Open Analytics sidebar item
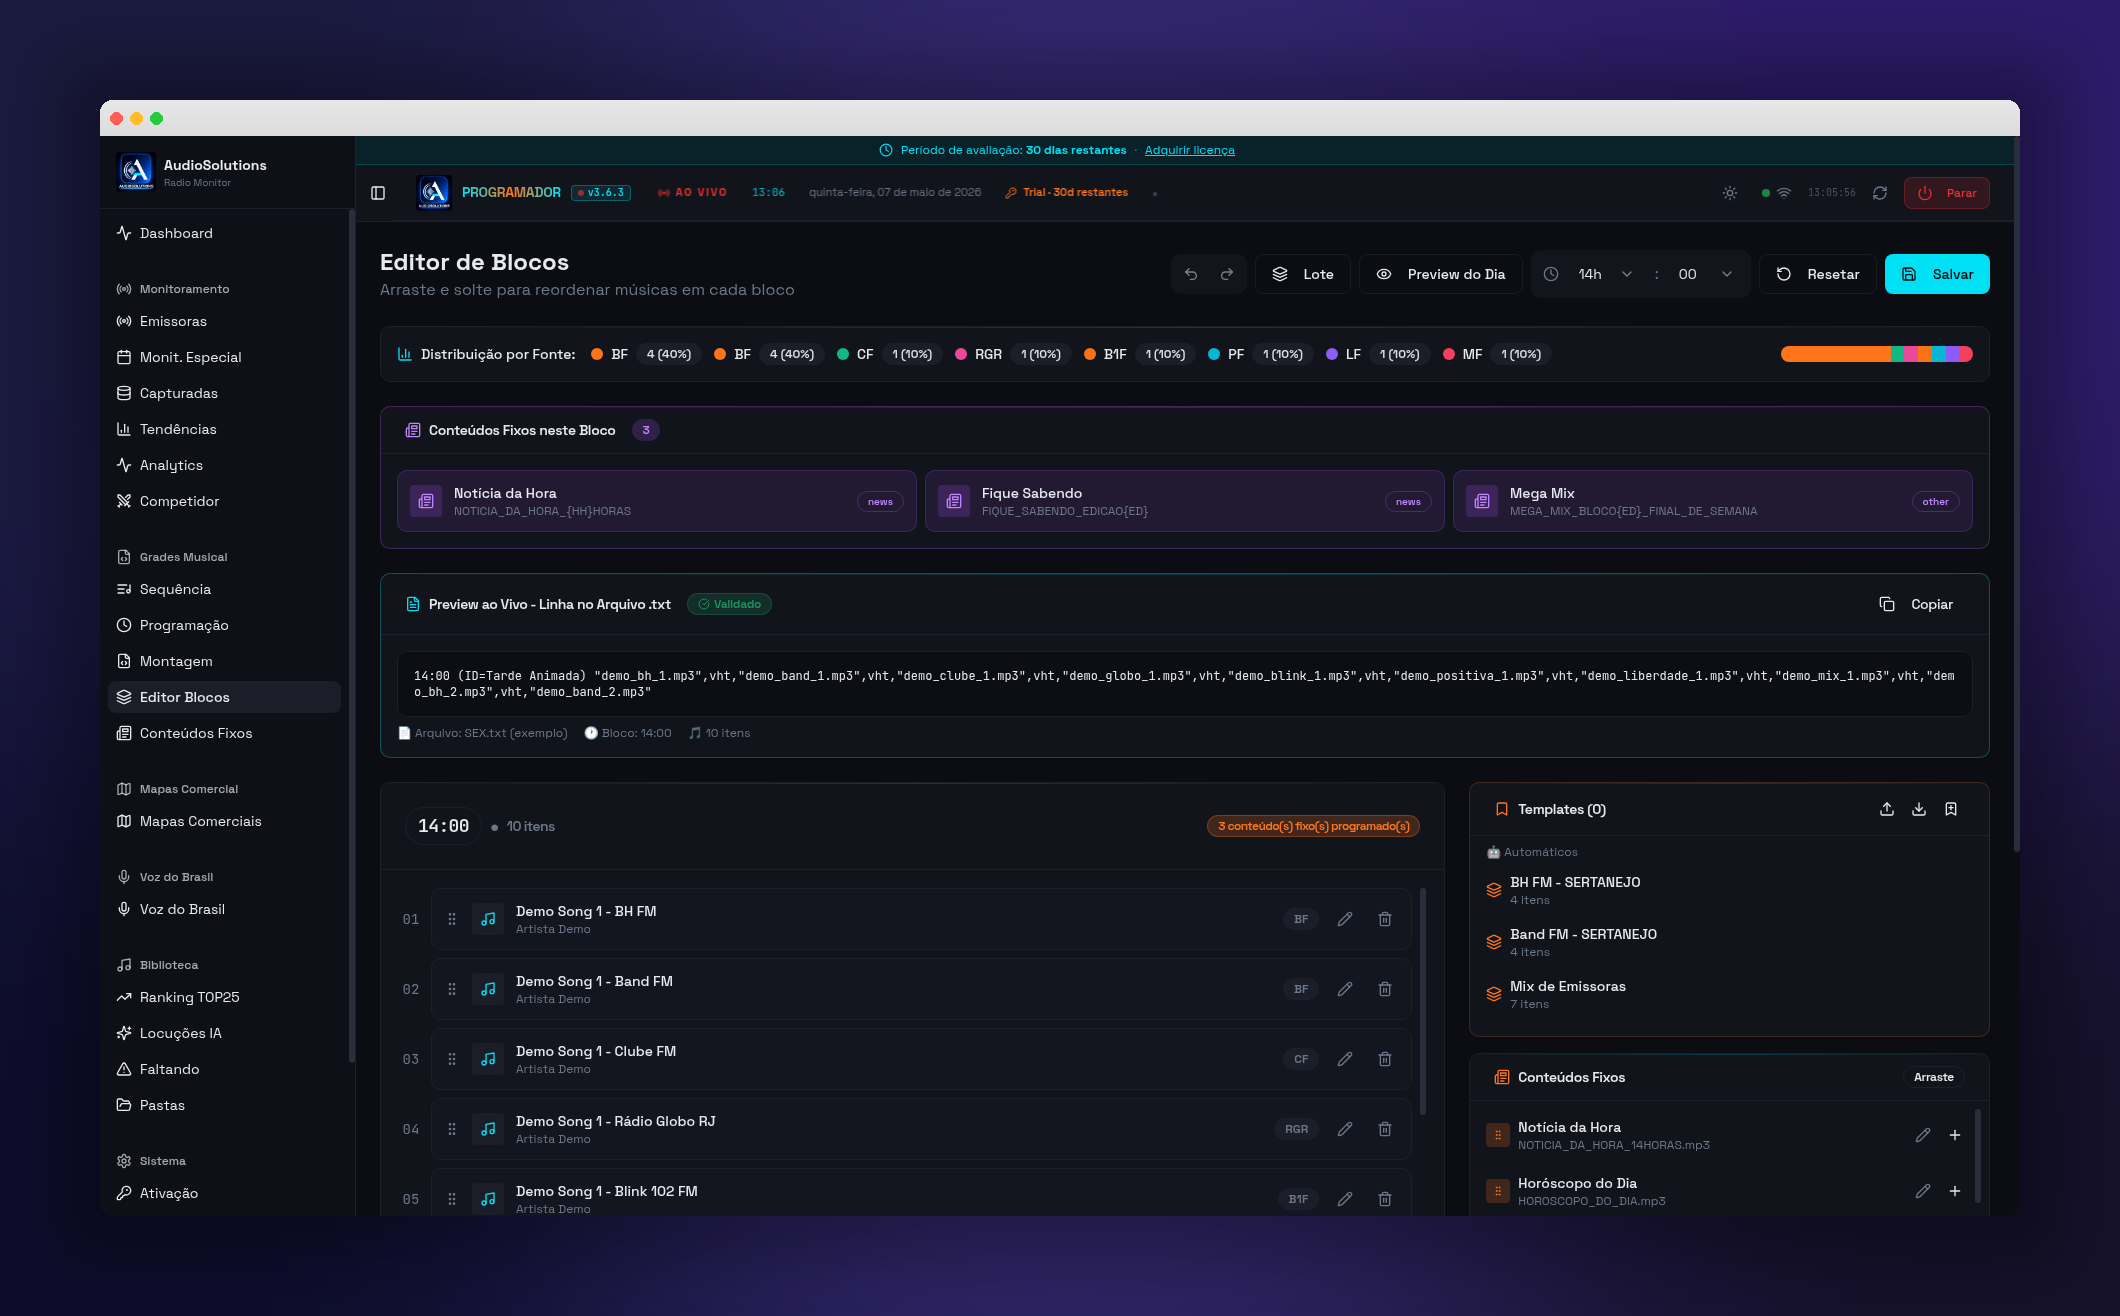 point(224,465)
